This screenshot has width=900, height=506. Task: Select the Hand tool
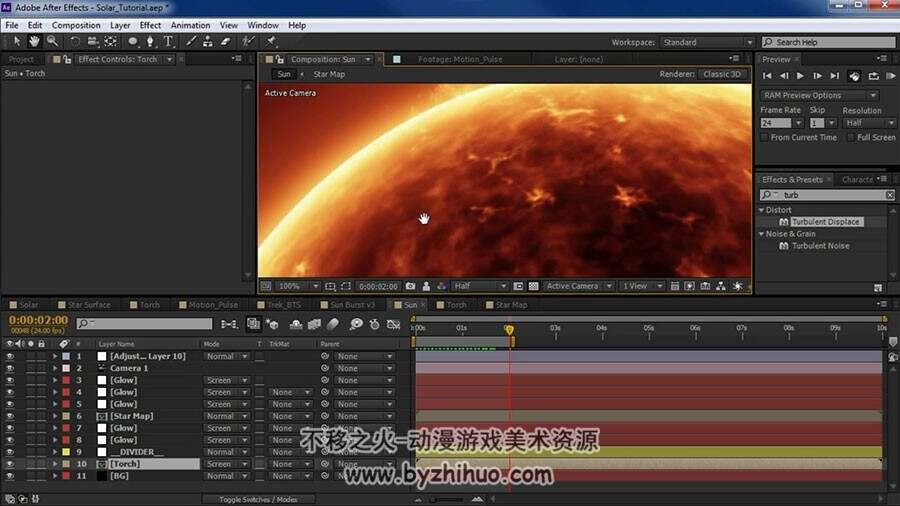34,41
